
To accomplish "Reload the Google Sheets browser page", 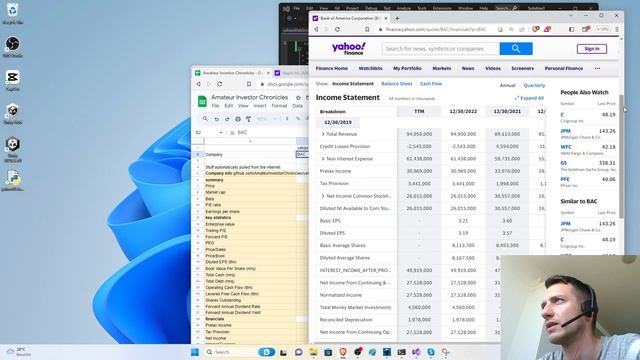I will pyautogui.click(x=220, y=84).
